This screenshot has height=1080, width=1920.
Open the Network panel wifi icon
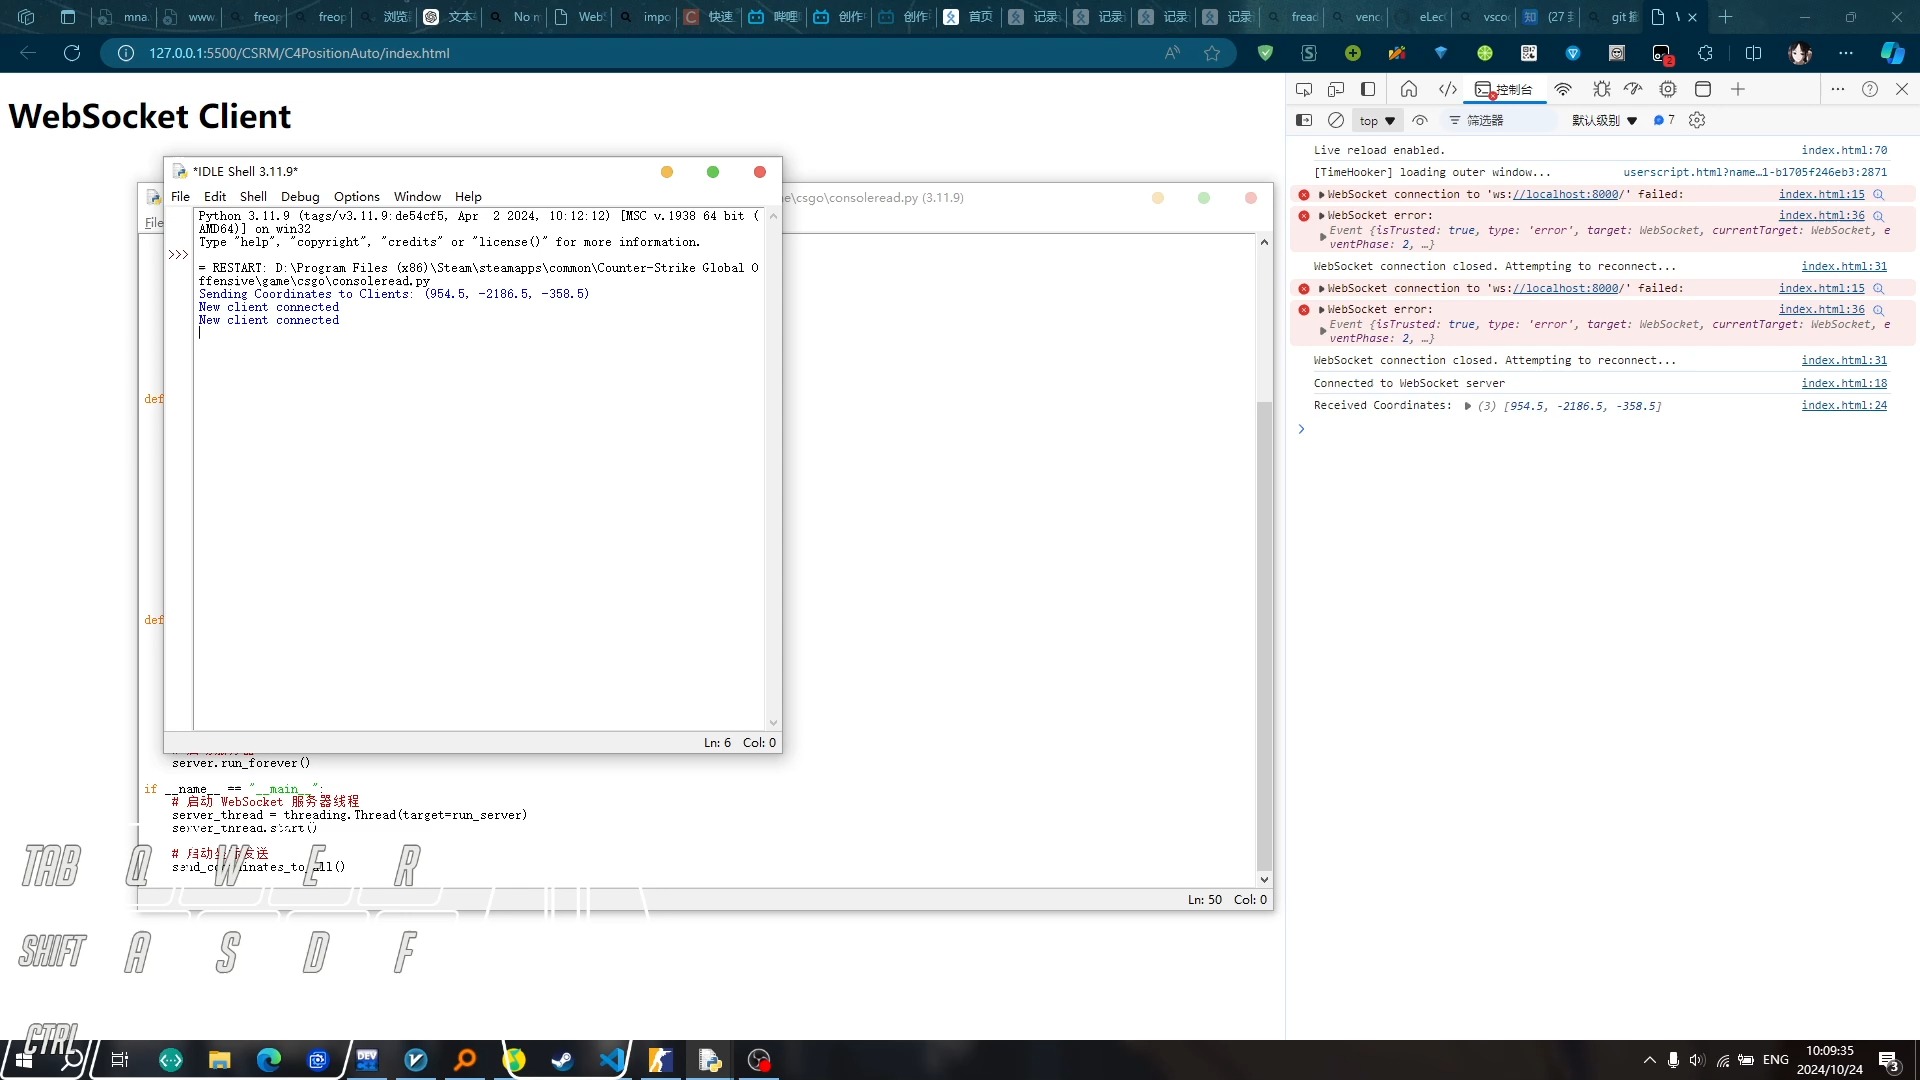coord(1563,89)
